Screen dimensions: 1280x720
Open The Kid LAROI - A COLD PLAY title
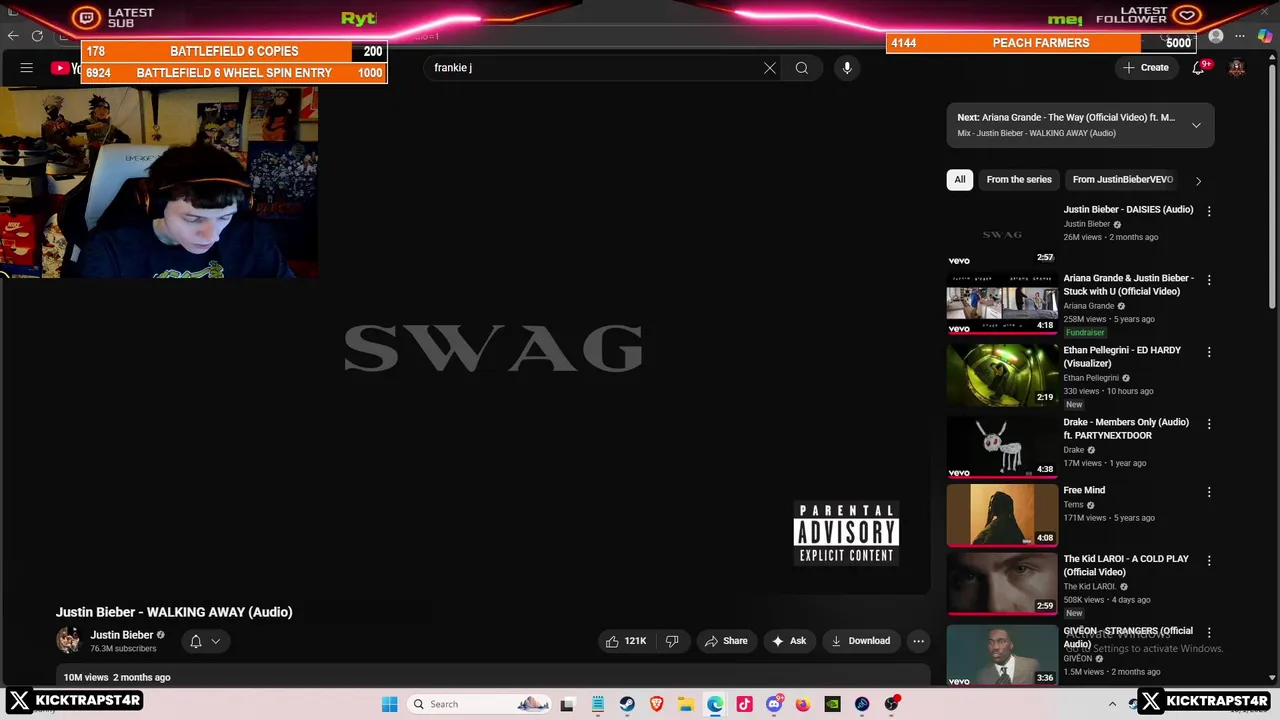1126,565
